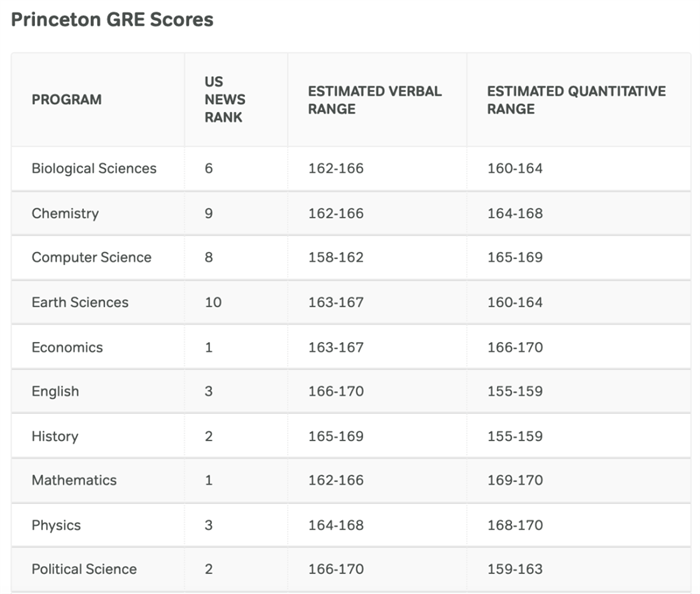Click the ESTIMATED VERBAL RANGE header
700x594 pixels.
(x=374, y=99)
